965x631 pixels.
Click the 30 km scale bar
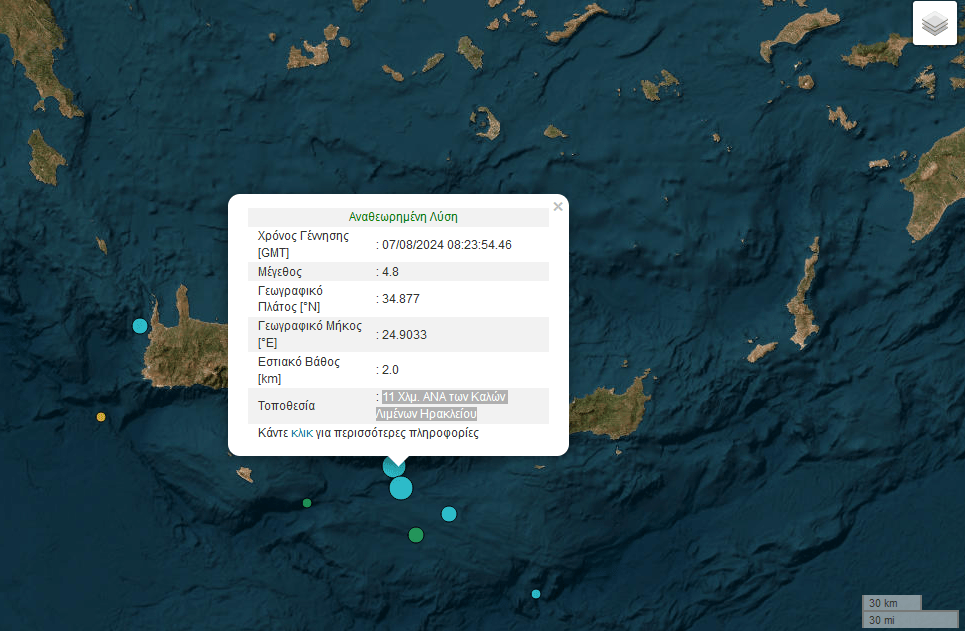point(891,603)
